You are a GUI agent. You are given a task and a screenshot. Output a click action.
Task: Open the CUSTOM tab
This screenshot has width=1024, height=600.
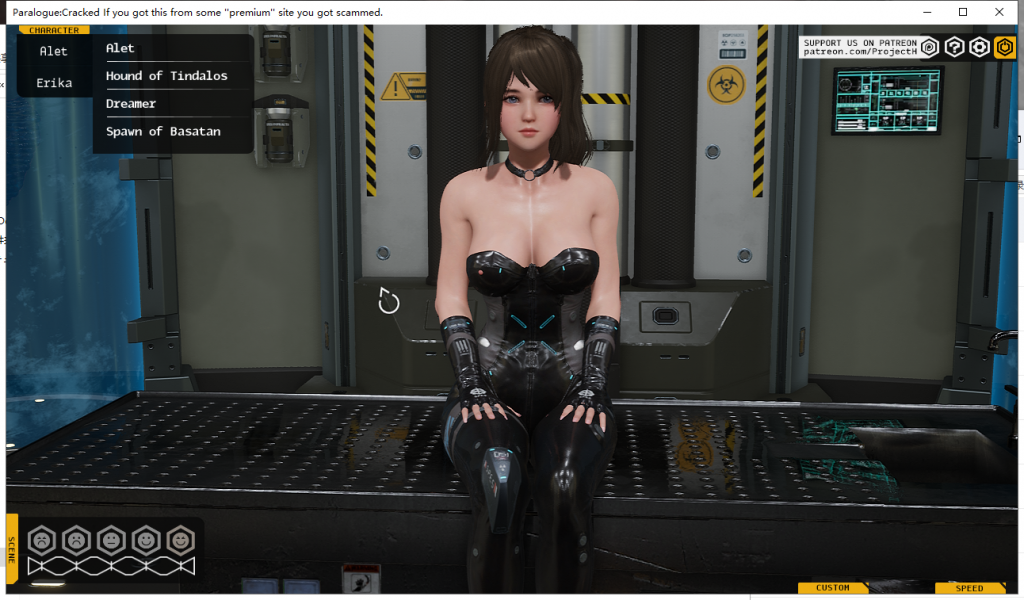(833, 588)
